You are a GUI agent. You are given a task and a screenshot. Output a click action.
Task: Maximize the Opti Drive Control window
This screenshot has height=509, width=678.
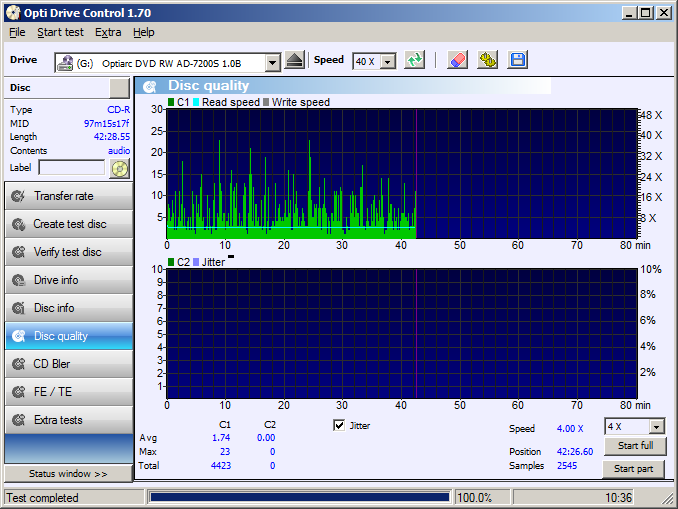[646, 13]
